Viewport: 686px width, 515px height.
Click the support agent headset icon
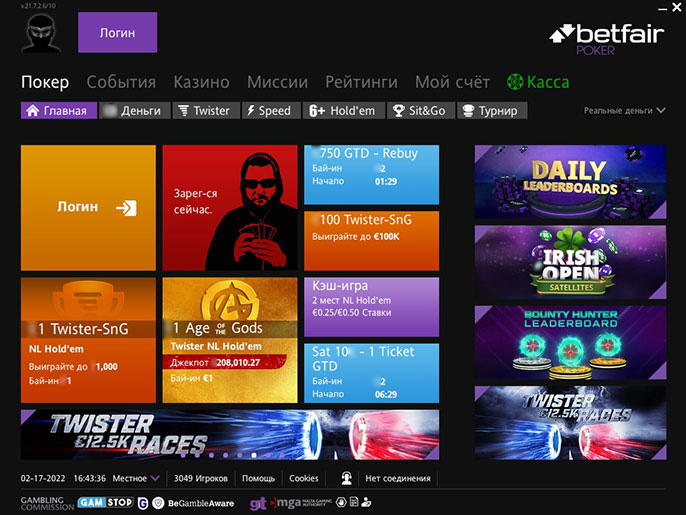tap(346, 479)
